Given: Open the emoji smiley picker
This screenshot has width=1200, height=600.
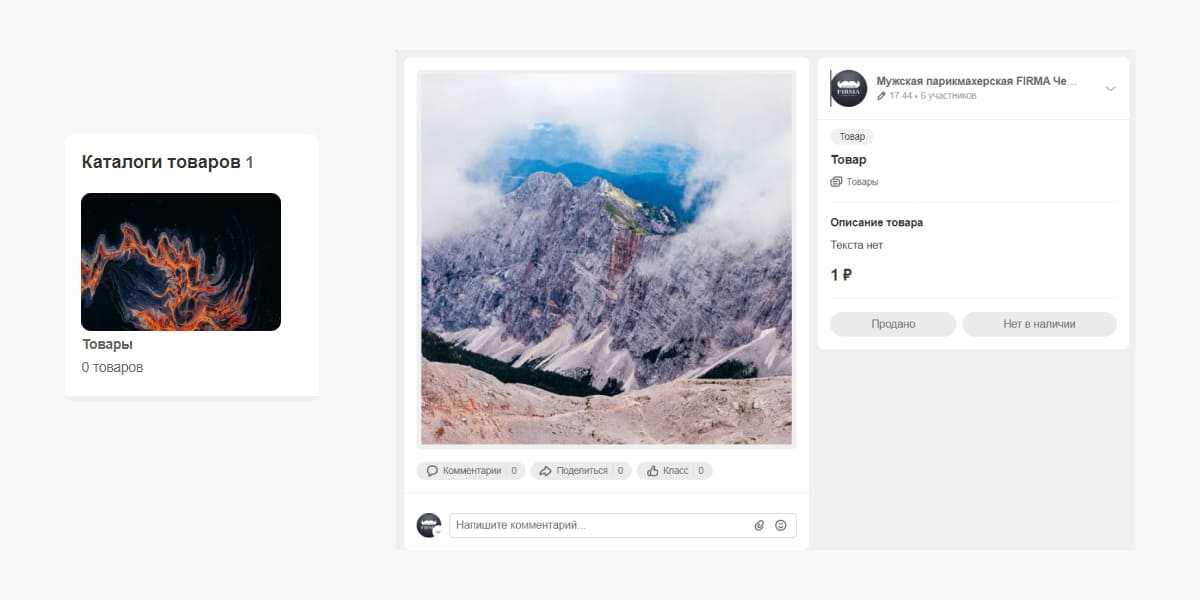Looking at the screenshot, I should pos(781,525).
